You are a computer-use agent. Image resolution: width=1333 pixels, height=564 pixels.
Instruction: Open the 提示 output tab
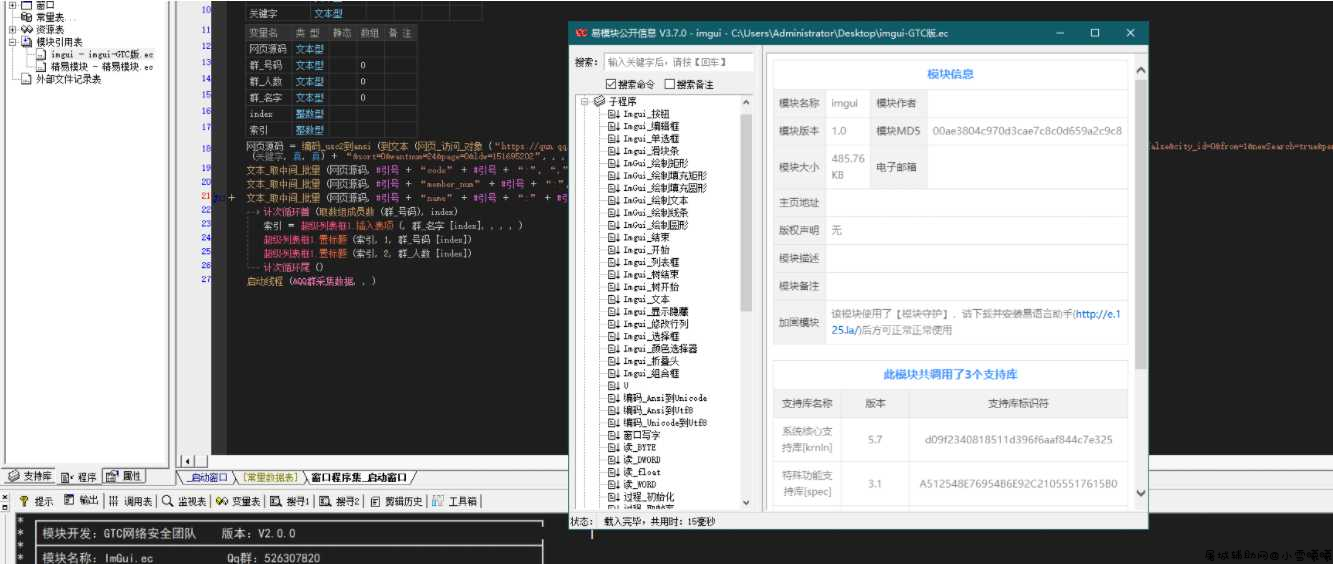(x=37, y=501)
